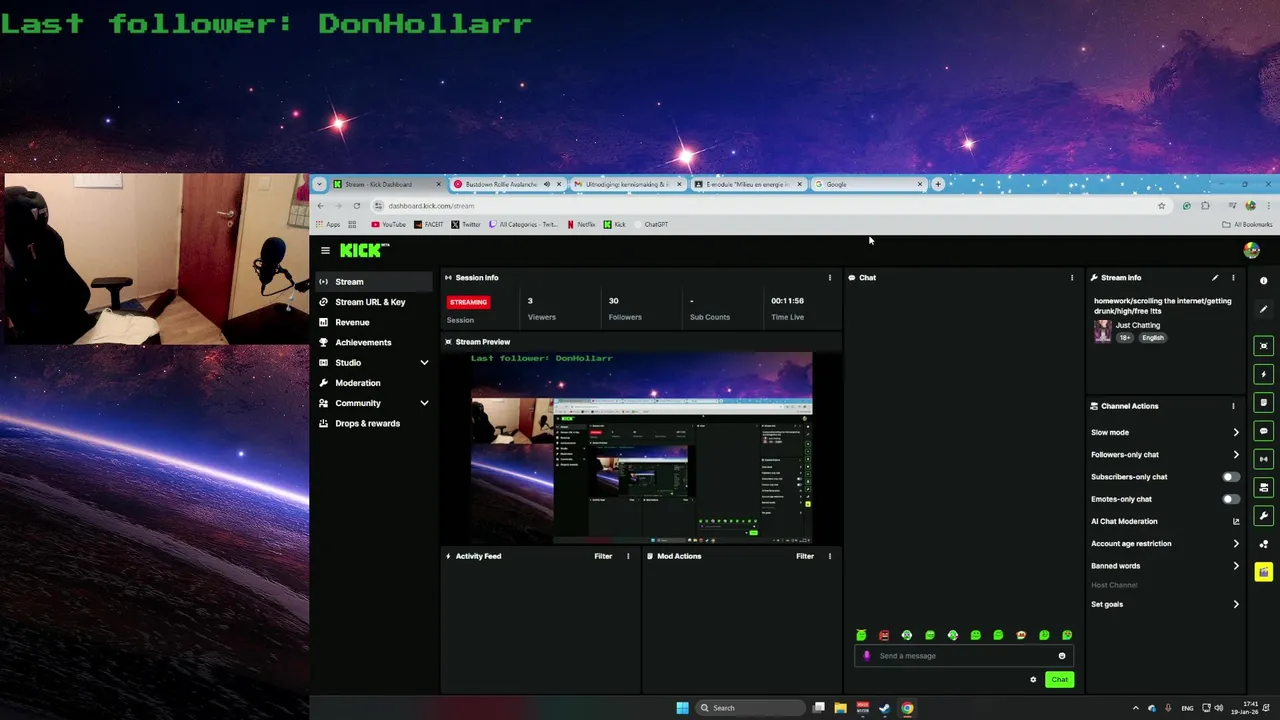The image size is (1280, 720).
Task: Toggle the broadcast signal widget in sidebar
Action: (x=1264, y=459)
